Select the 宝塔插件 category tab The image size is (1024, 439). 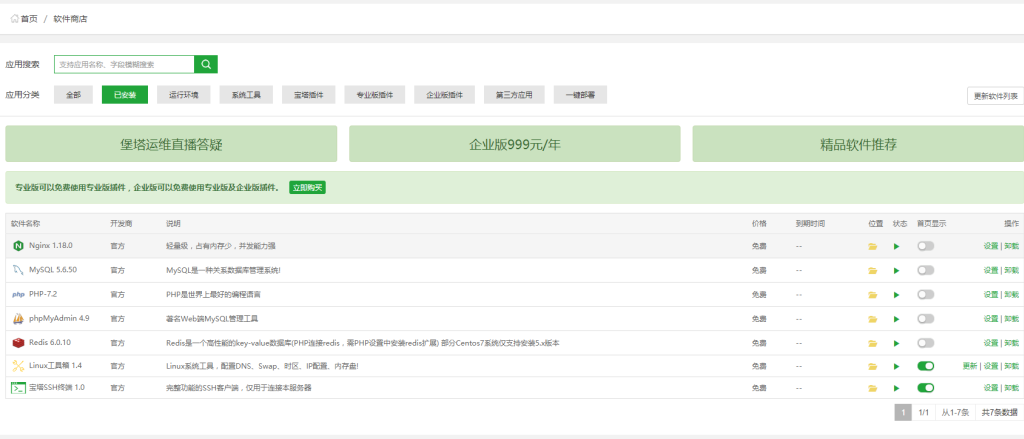coord(309,95)
